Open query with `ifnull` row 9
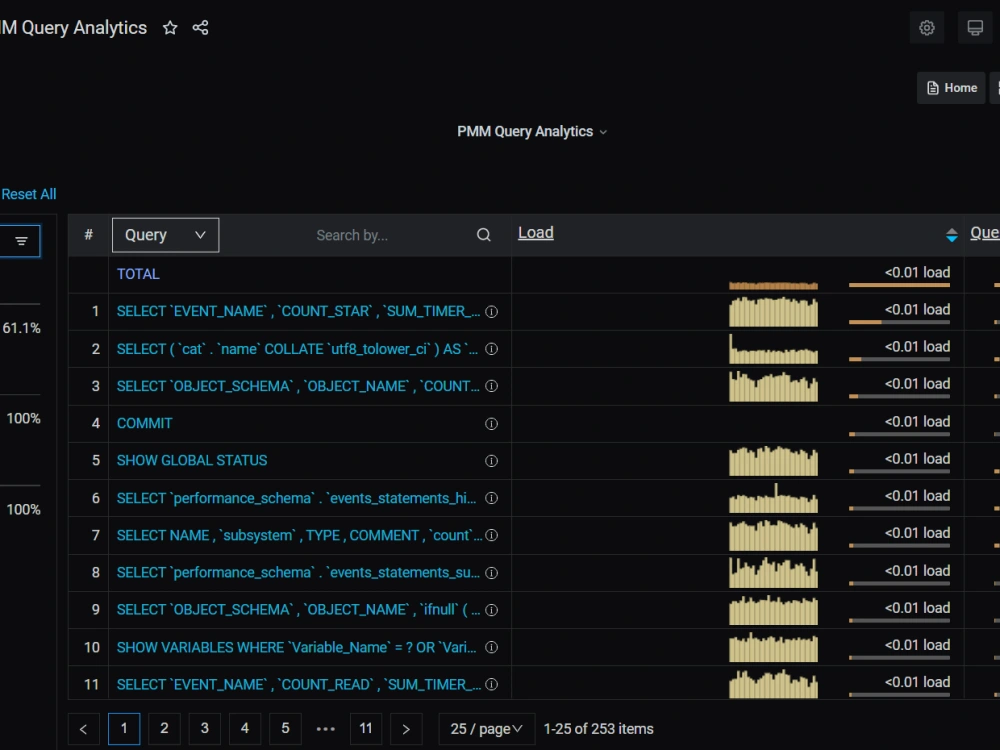Image resolution: width=1000 pixels, height=750 pixels. point(298,610)
